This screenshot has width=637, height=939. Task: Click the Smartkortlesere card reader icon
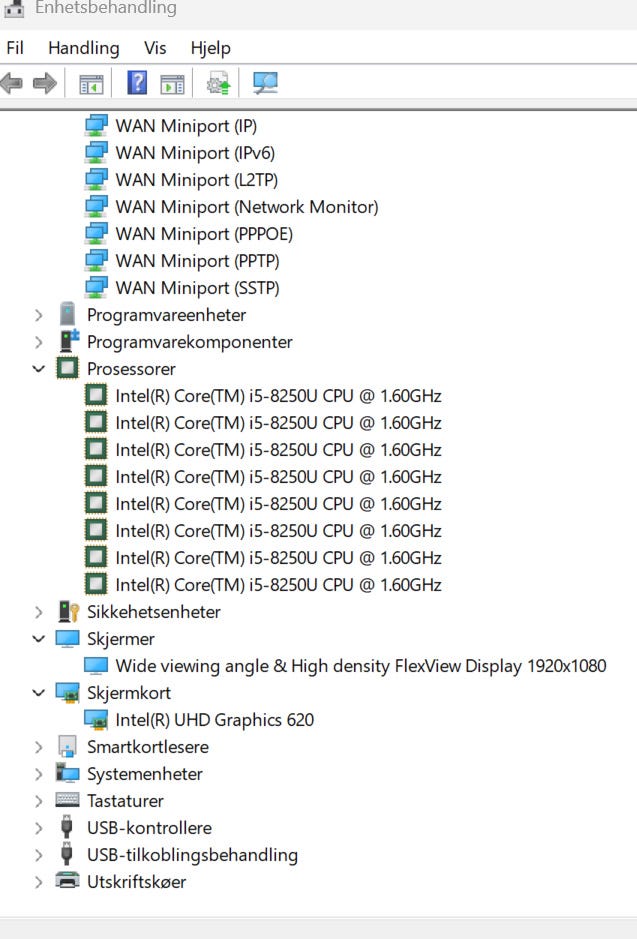(x=67, y=746)
